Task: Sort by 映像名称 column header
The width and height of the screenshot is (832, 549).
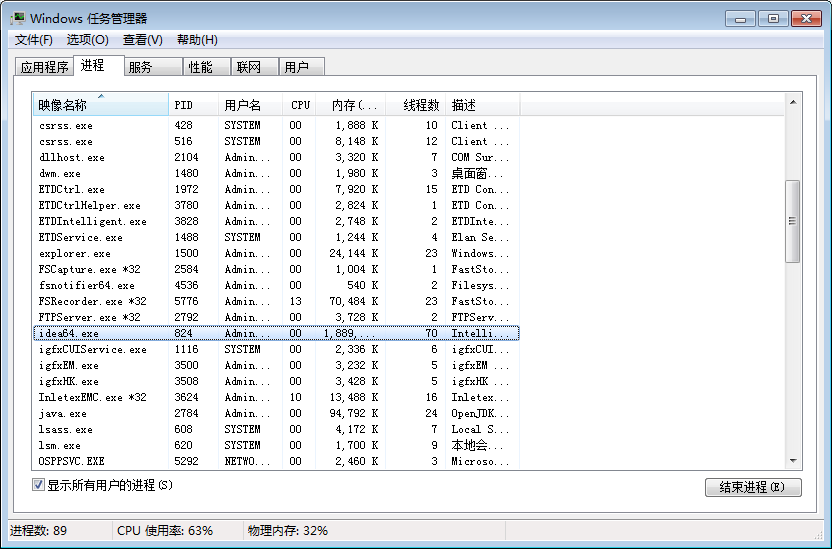Action: [x=101, y=104]
